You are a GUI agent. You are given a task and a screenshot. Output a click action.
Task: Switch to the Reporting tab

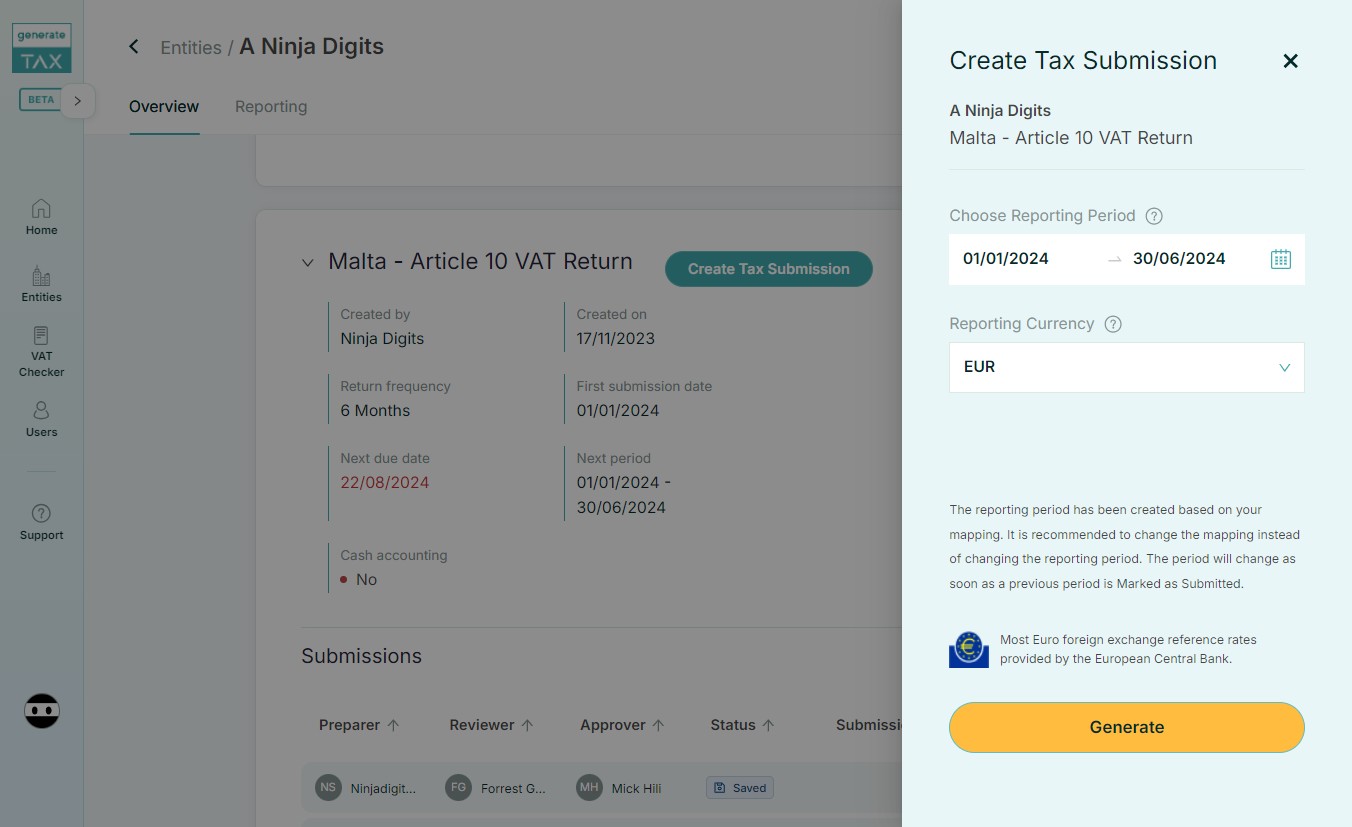[271, 107]
